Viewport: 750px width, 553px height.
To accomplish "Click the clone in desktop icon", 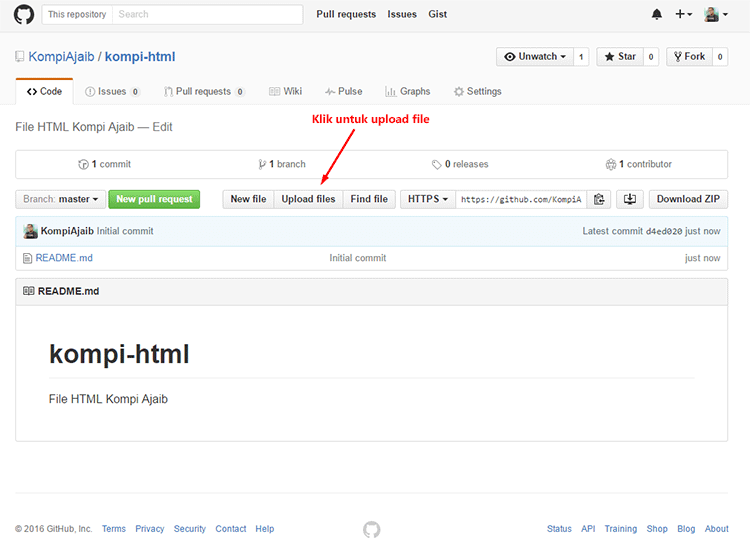I will [629, 199].
